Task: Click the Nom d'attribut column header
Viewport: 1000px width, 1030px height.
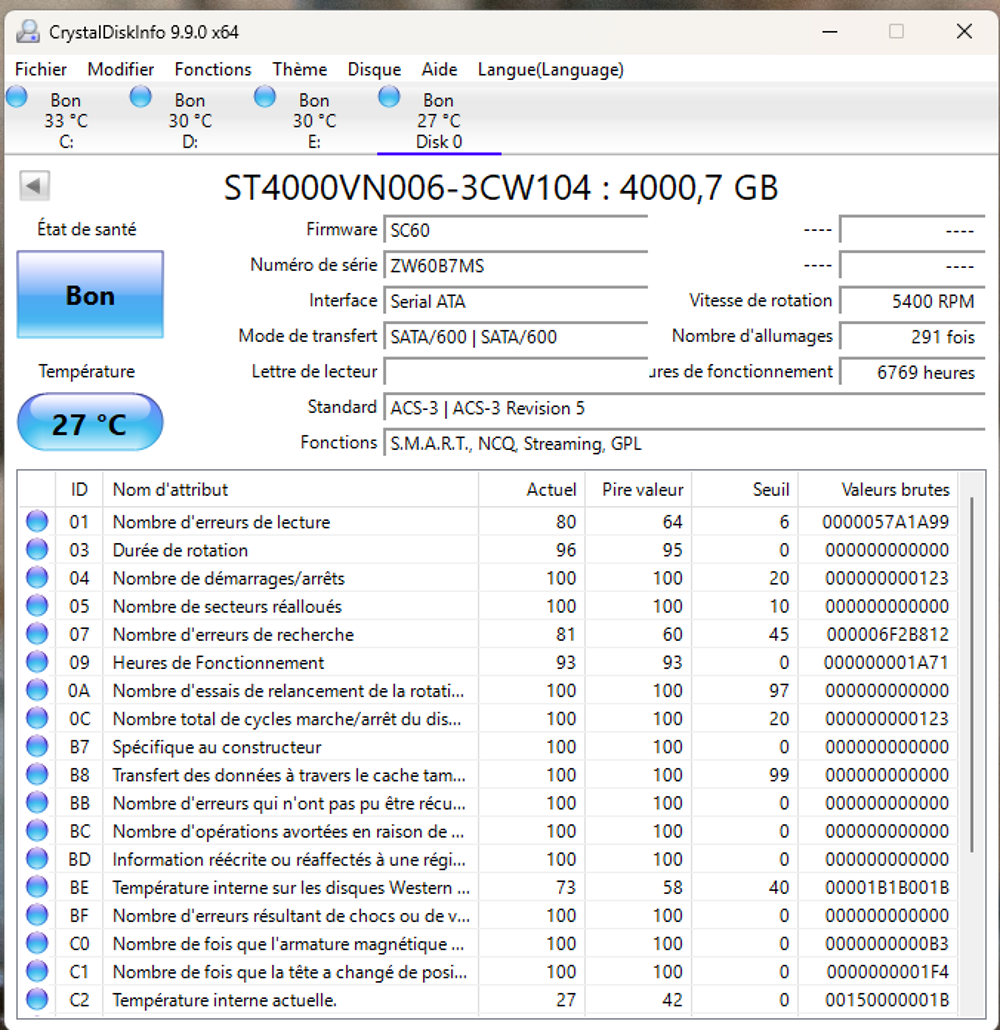Action: pos(290,489)
